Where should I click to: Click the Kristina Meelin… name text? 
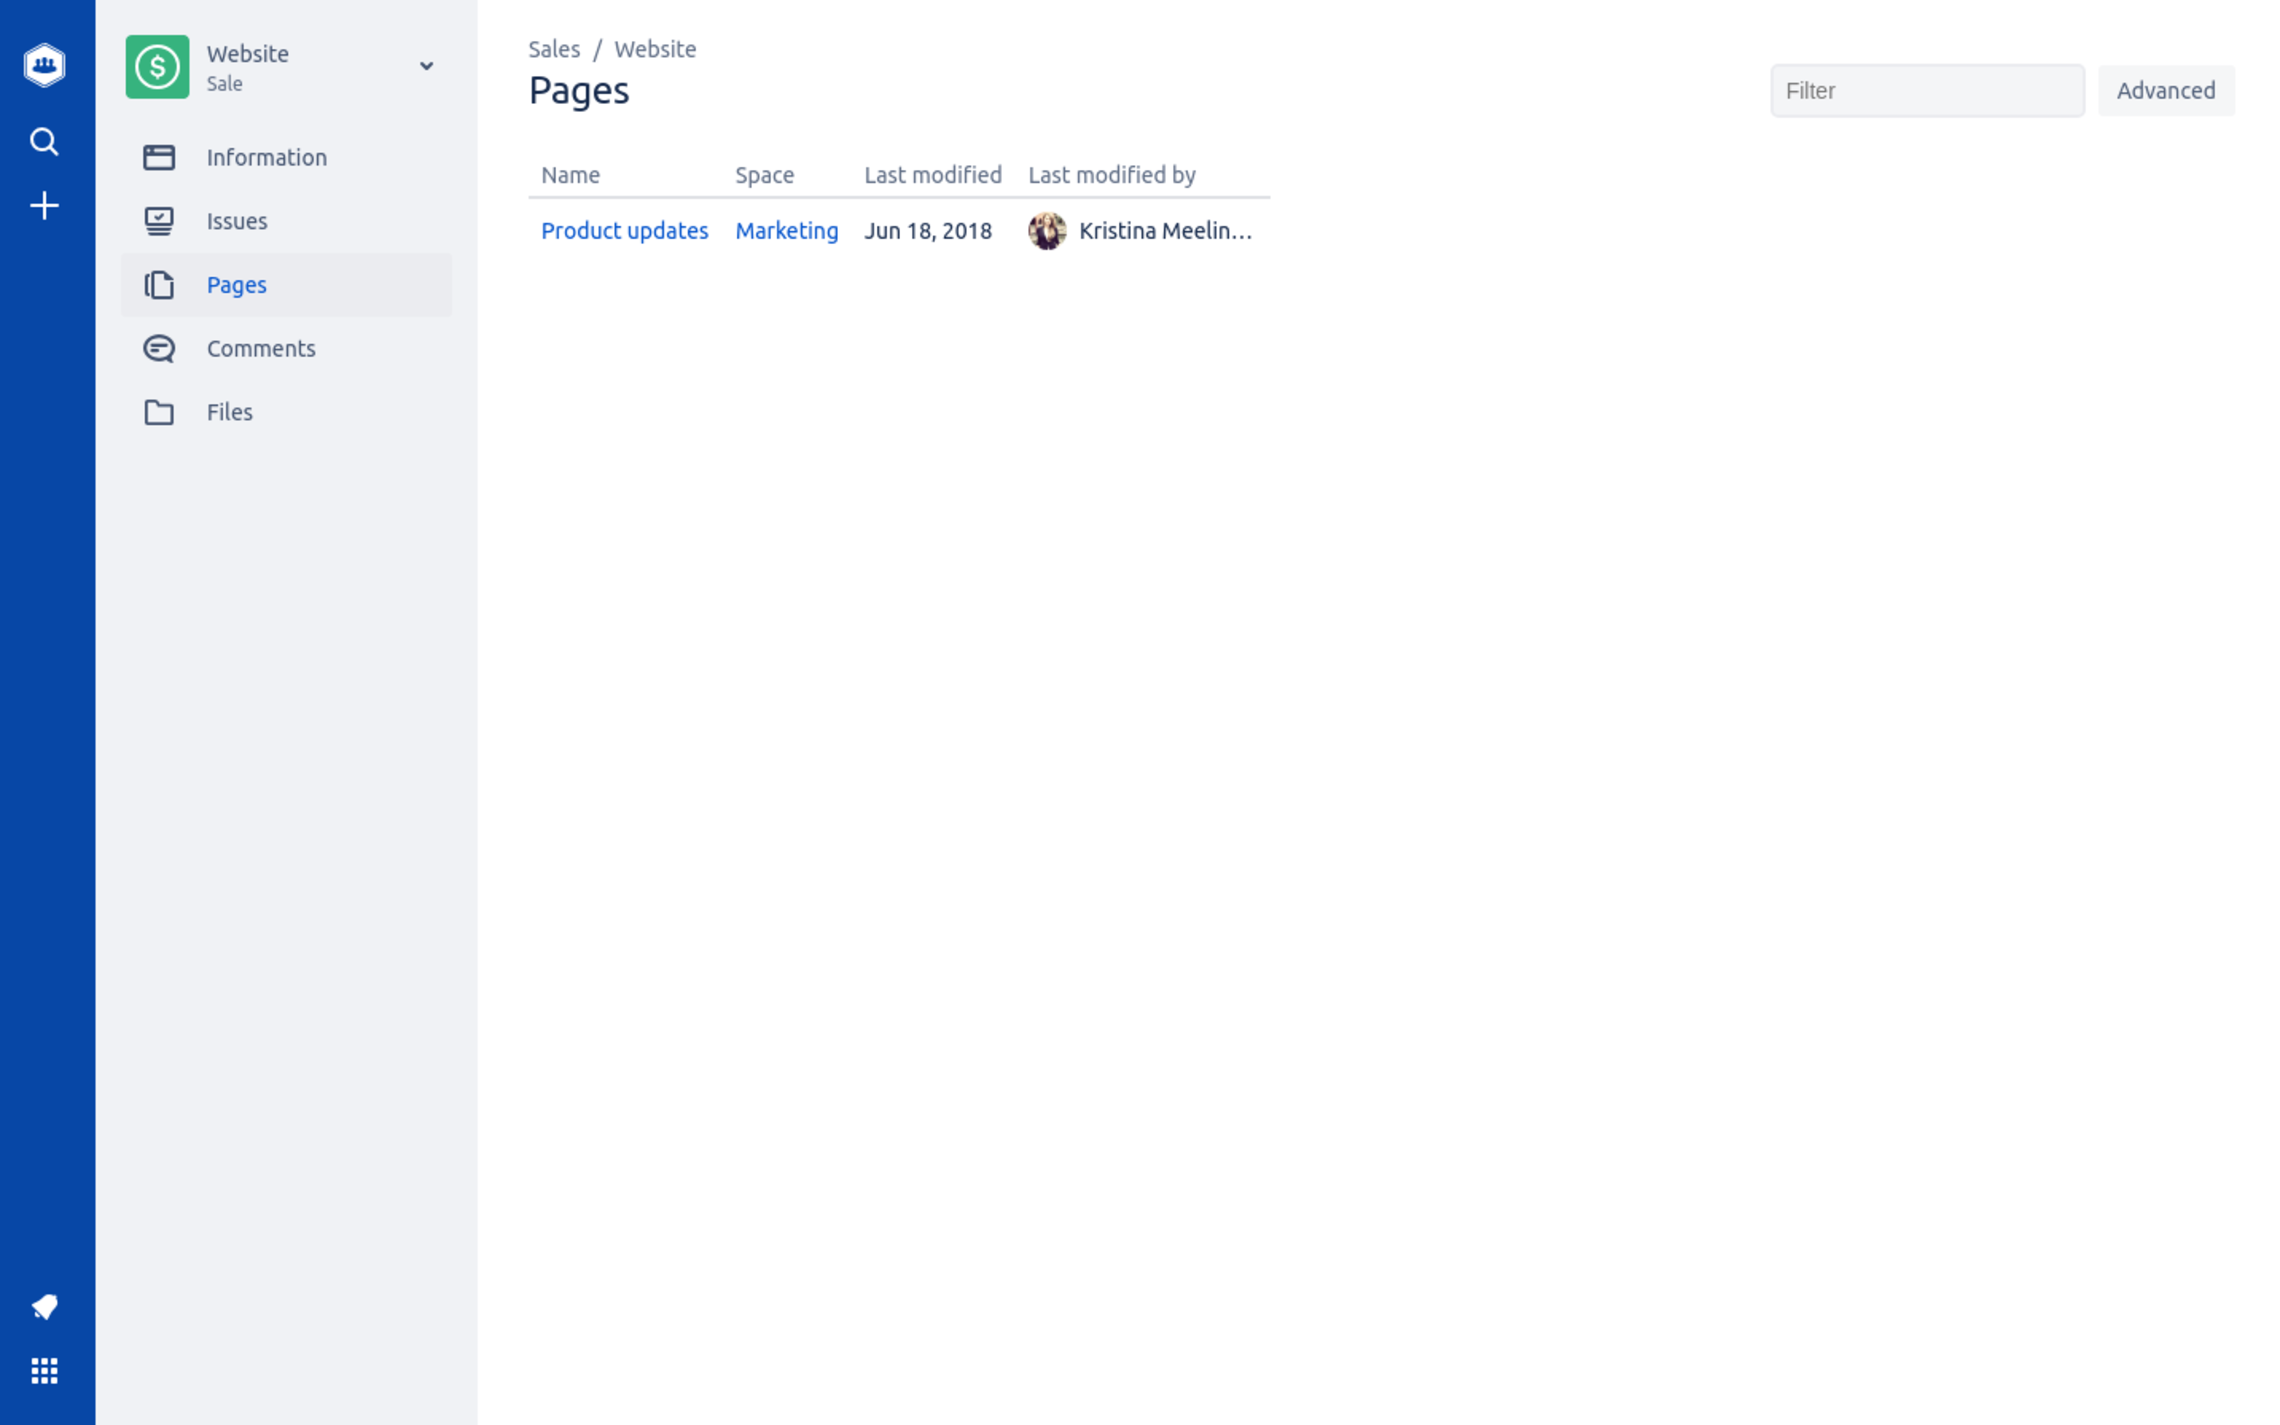tap(1165, 231)
